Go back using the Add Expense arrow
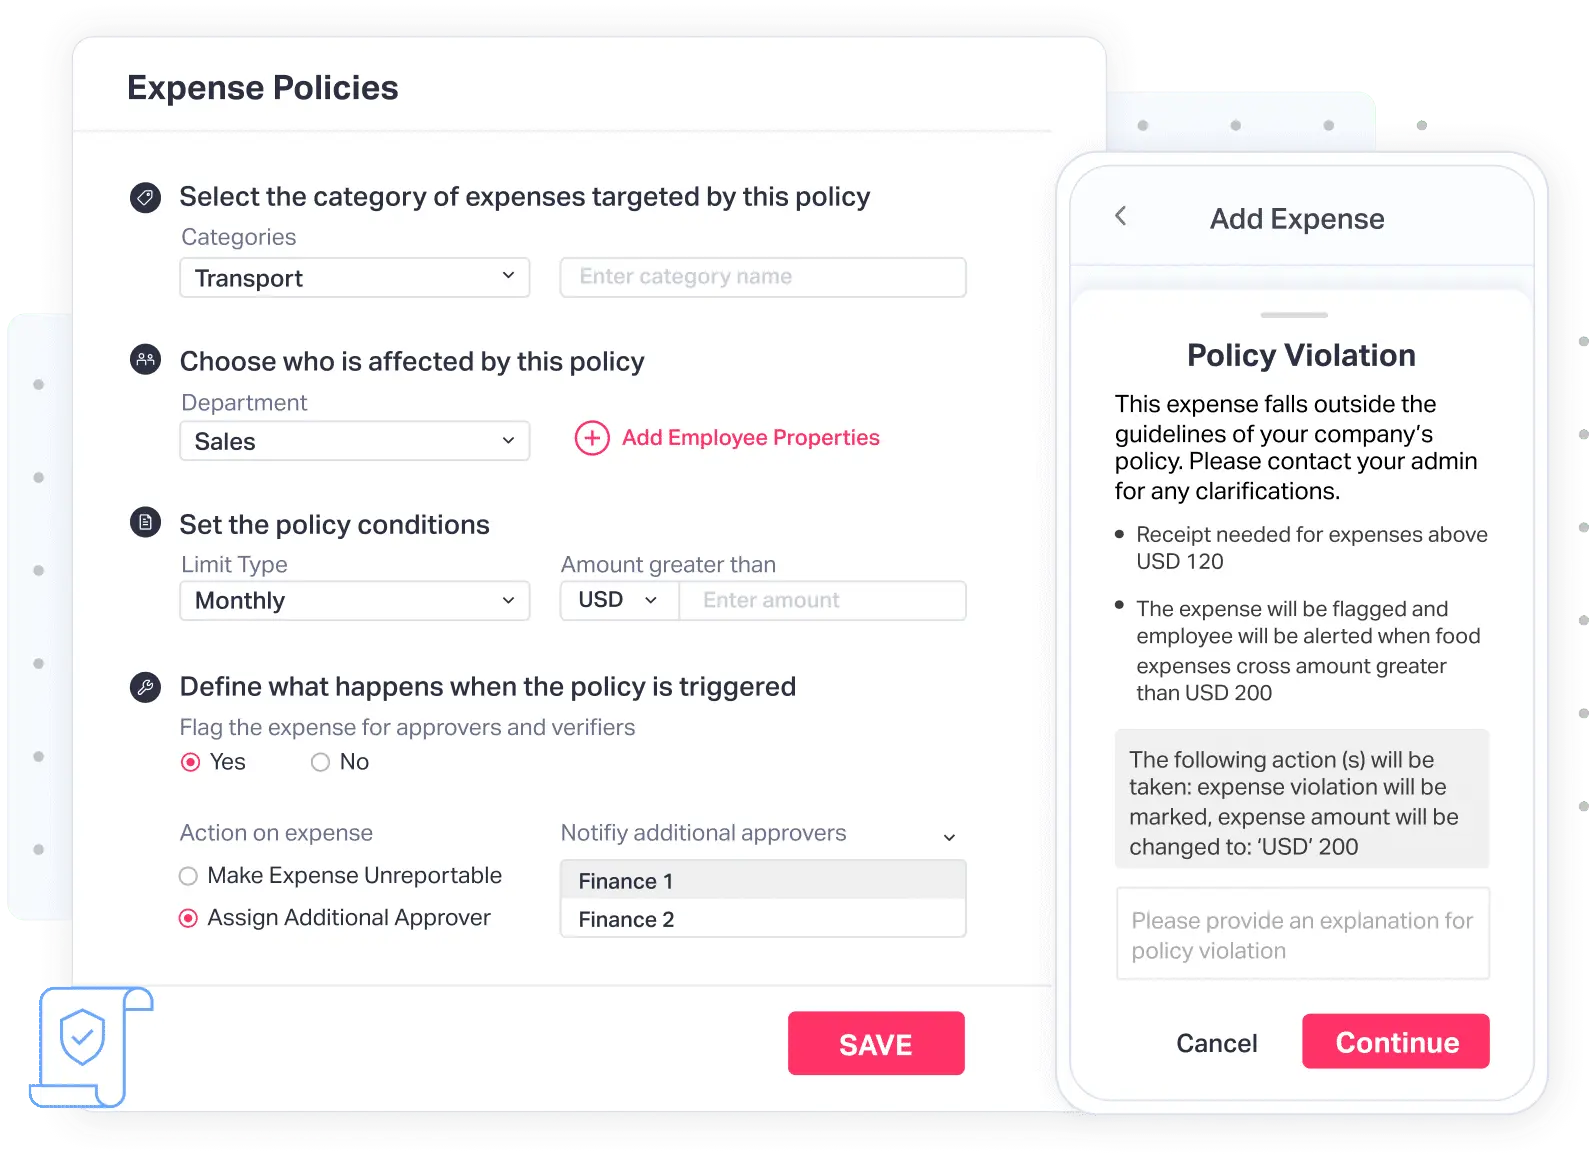This screenshot has height=1154, width=1590. [x=1121, y=216]
